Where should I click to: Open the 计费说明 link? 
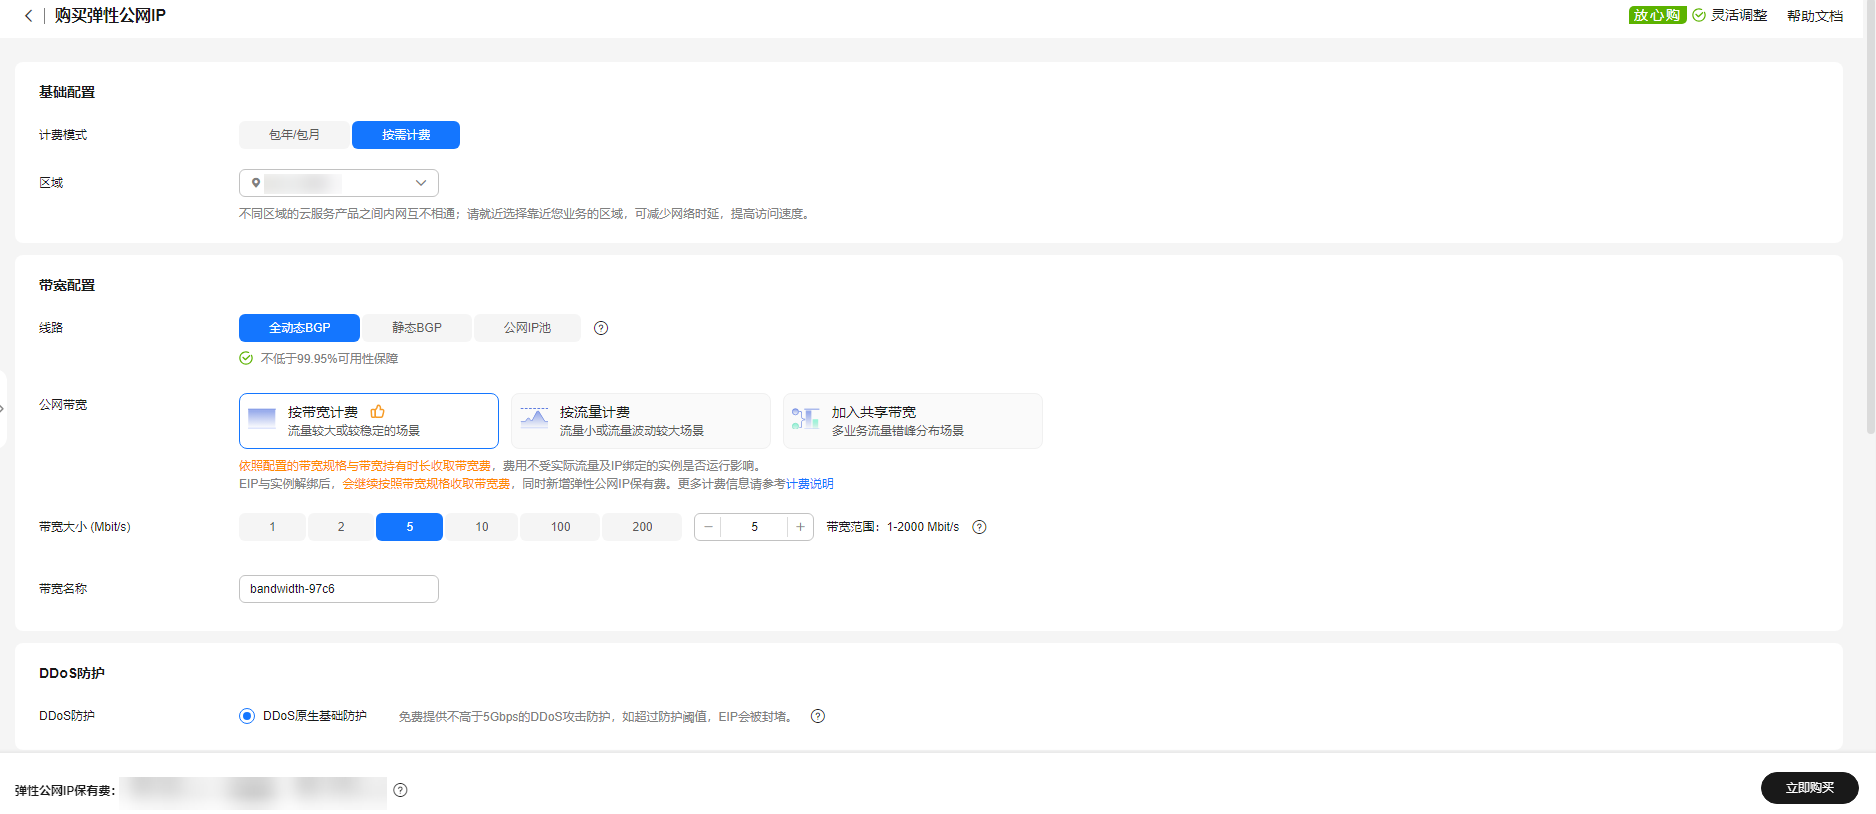pos(809,484)
